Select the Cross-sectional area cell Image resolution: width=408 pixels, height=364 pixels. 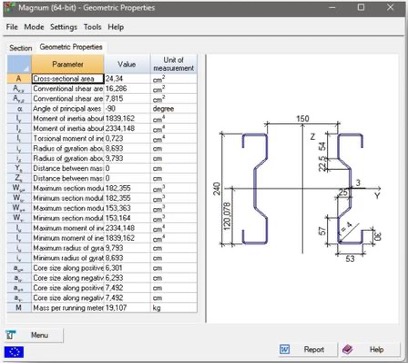pos(68,79)
